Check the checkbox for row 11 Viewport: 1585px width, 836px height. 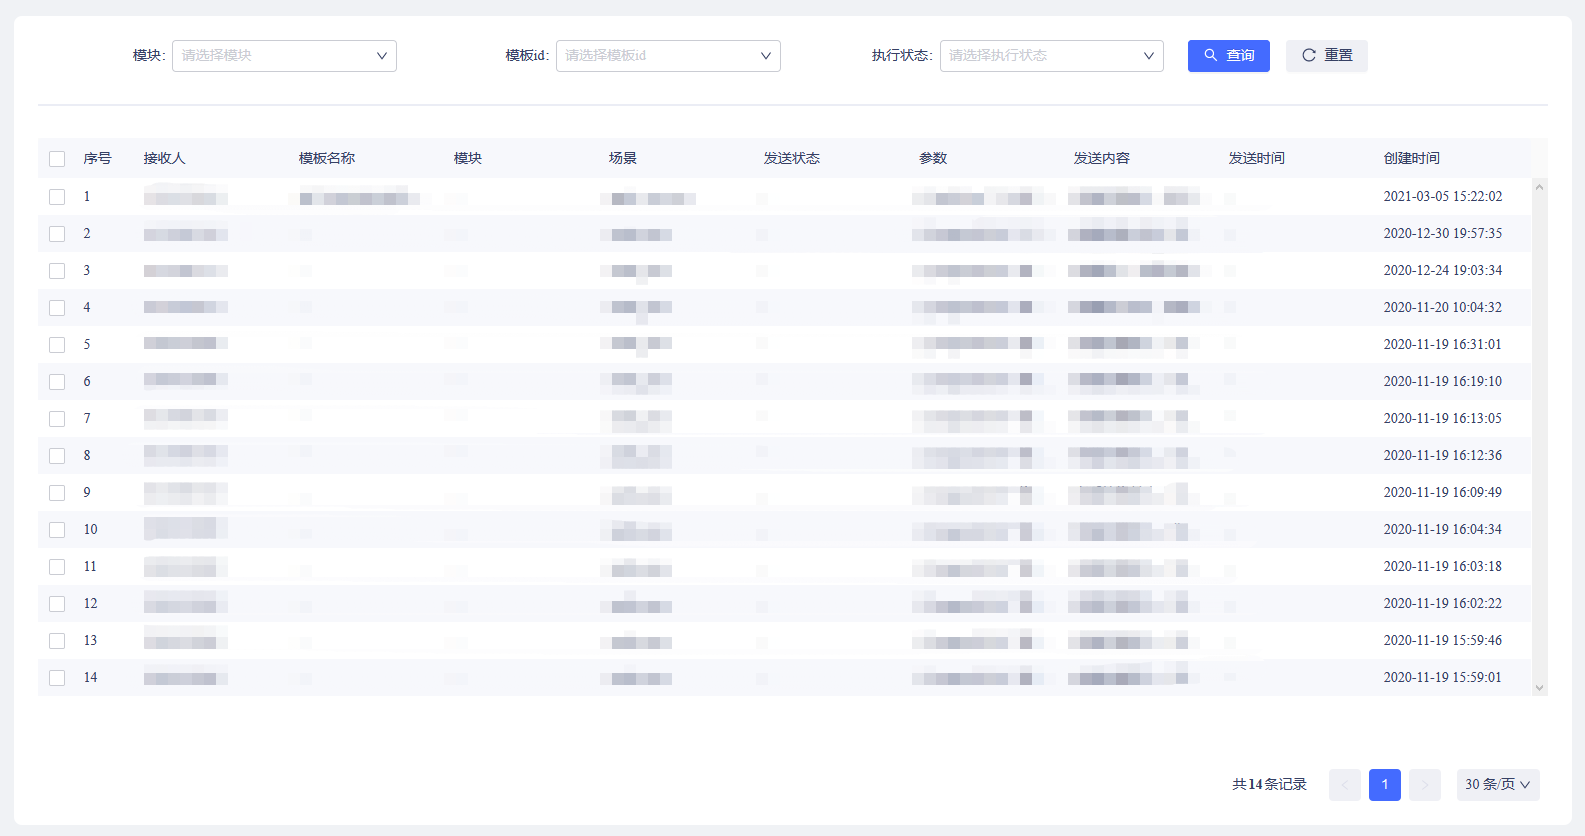(x=57, y=567)
